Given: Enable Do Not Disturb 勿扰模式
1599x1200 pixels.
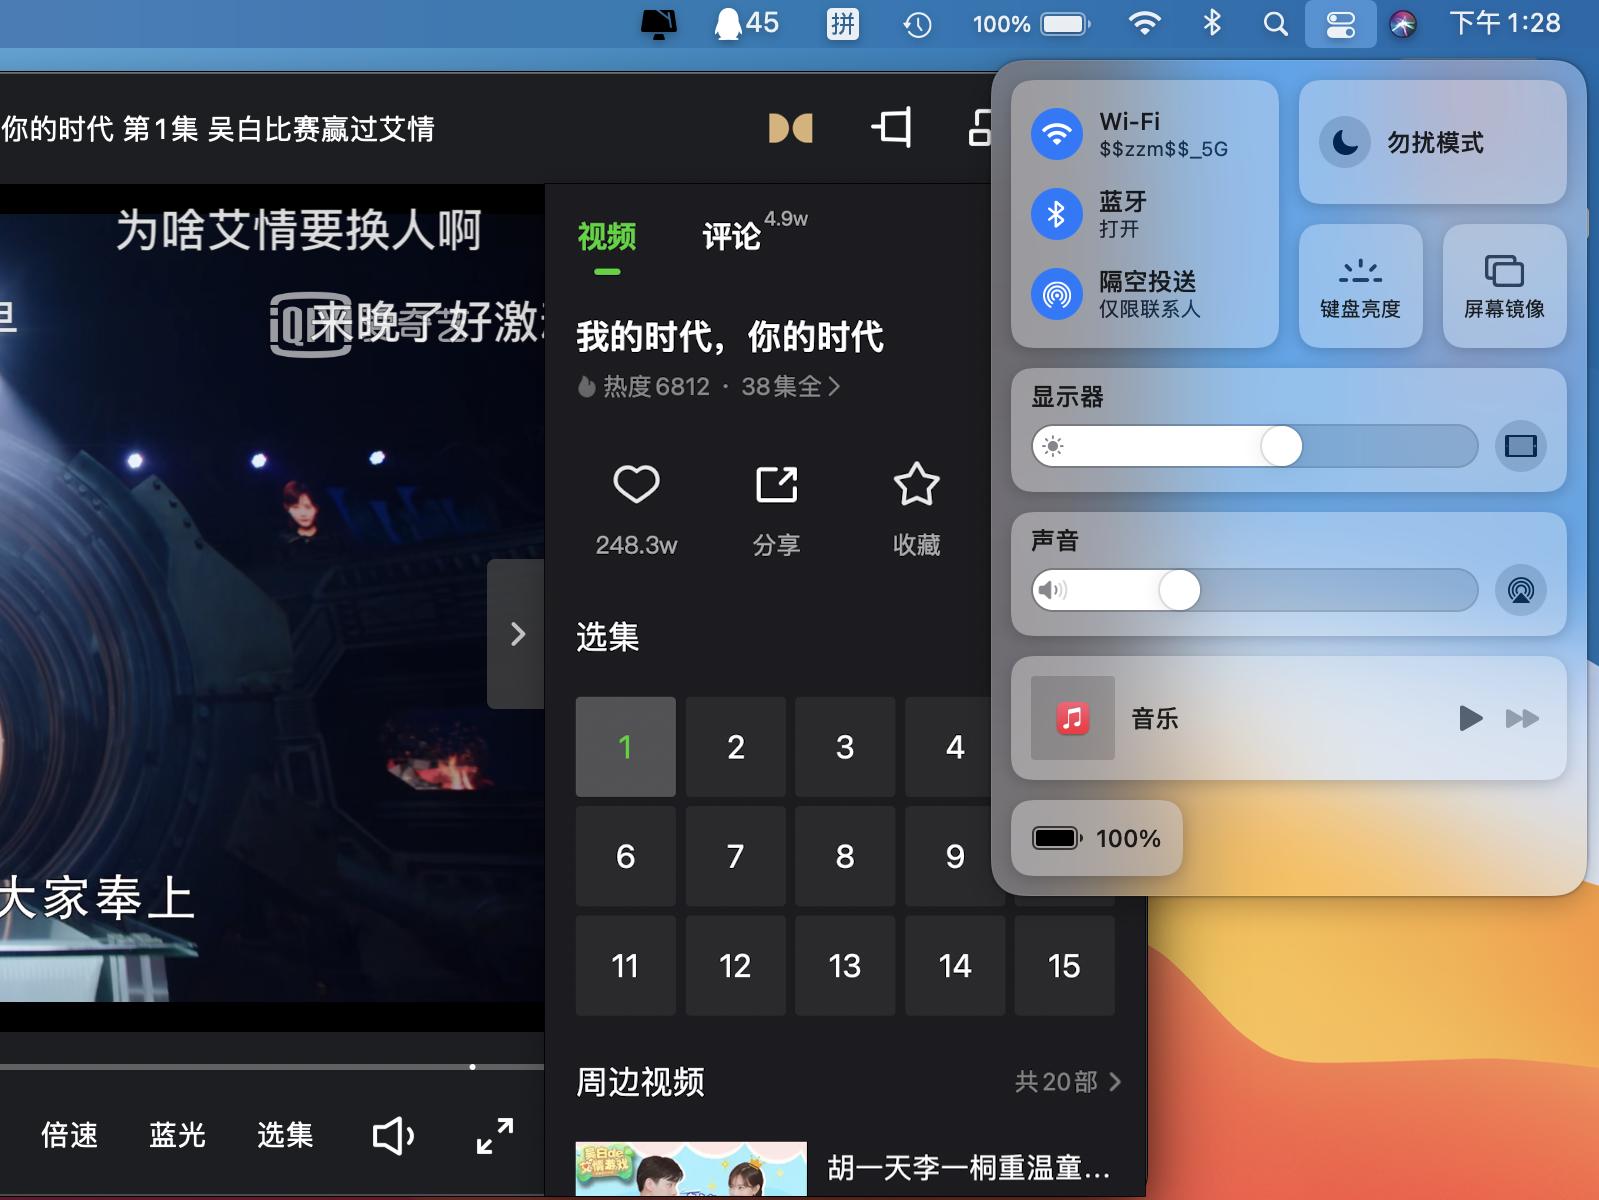Looking at the screenshot, I should 1432,142.
